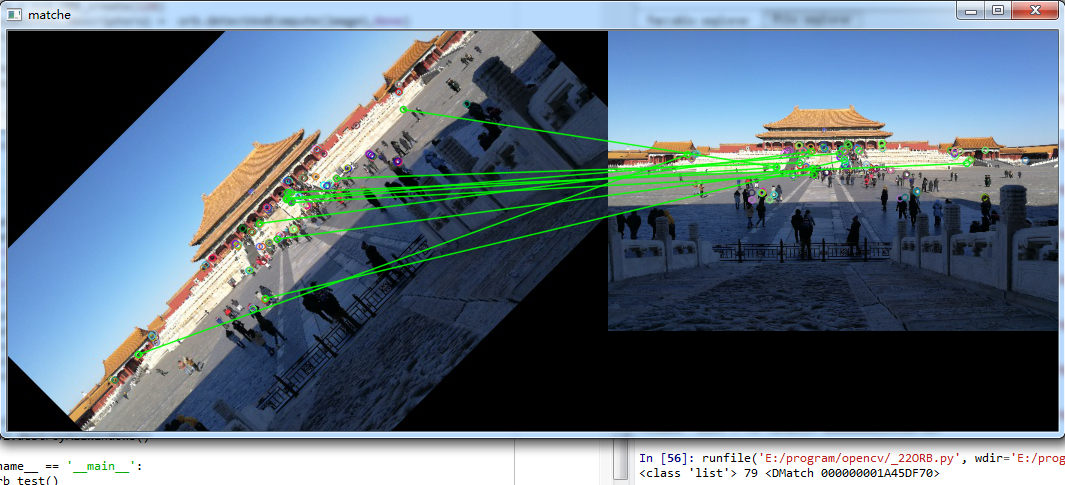This screenshot has height=485, width=1065.
Task: Click the "rb_test()" code line in editor
Action: pos(29,480)
